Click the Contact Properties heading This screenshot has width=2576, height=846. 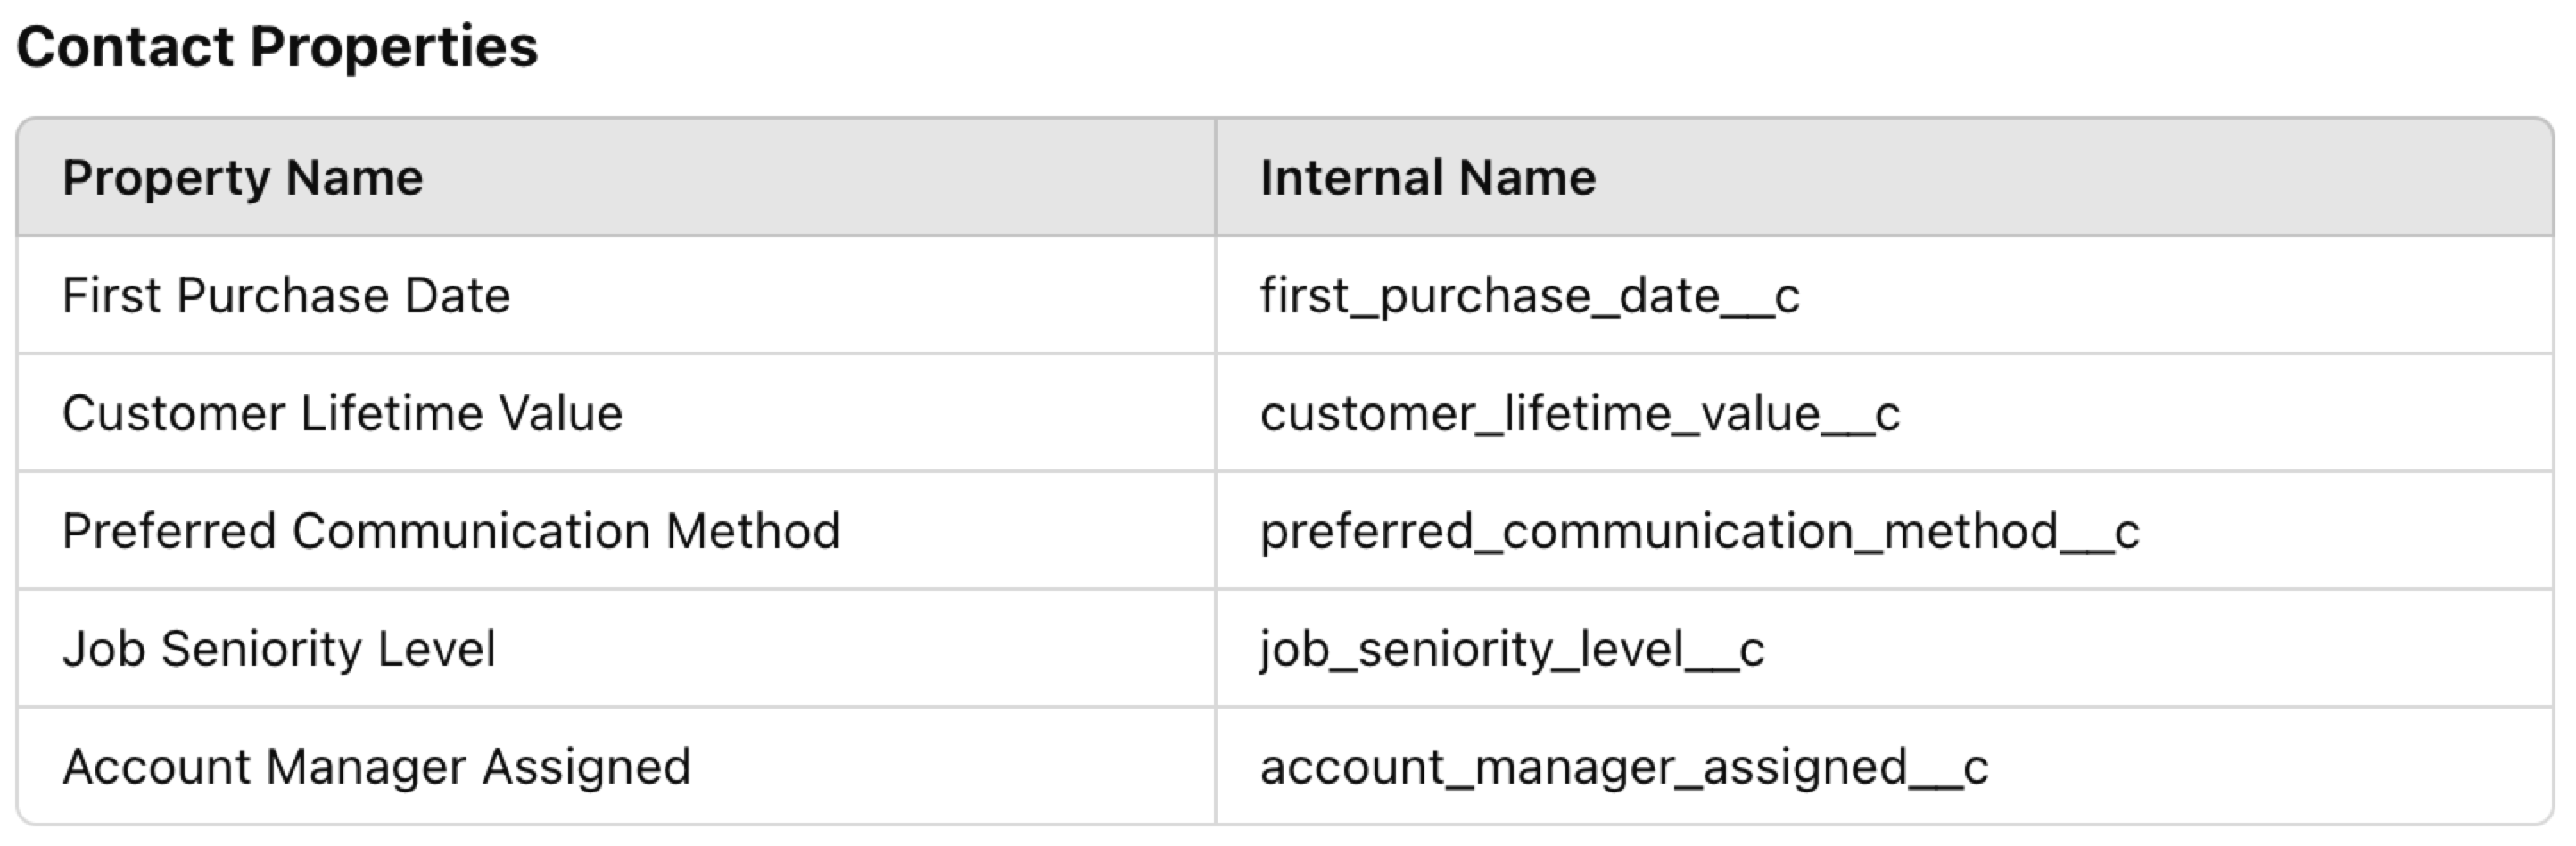pyautogui.click(x=277, y=47)
